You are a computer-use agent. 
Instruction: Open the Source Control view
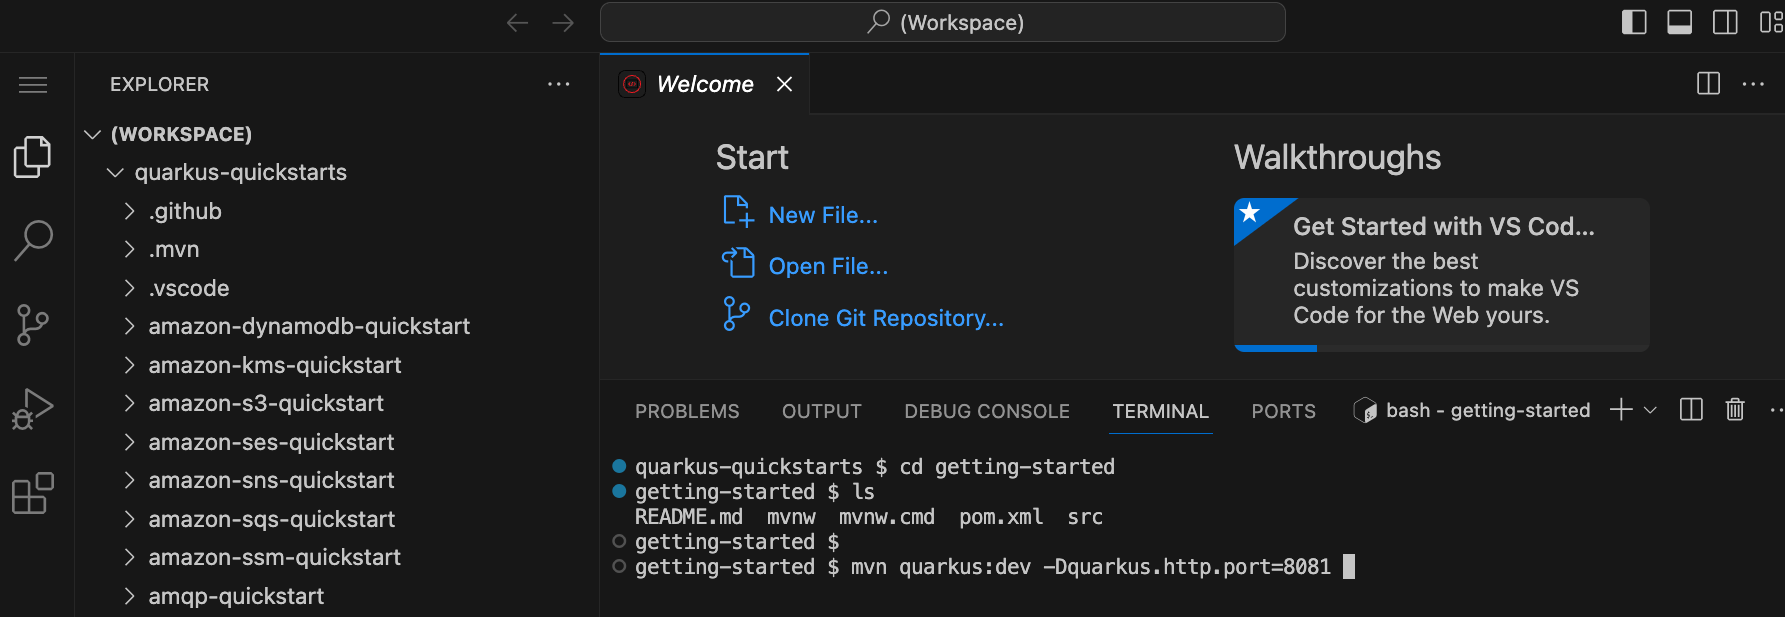point(33,325)
